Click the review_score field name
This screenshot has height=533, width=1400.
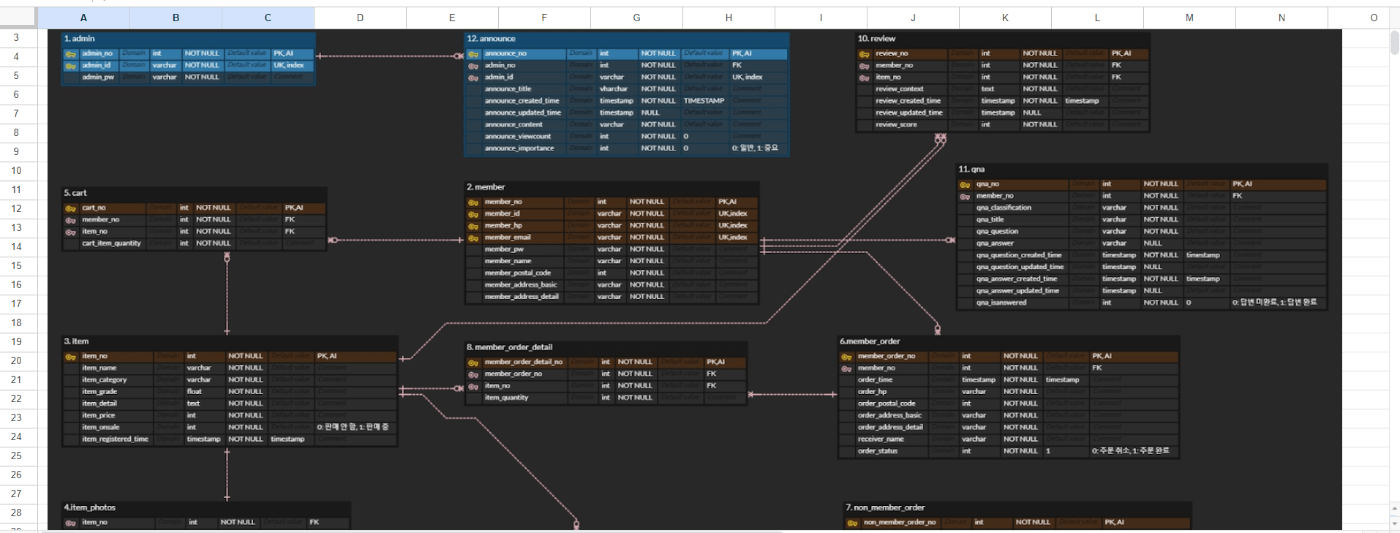897,125
